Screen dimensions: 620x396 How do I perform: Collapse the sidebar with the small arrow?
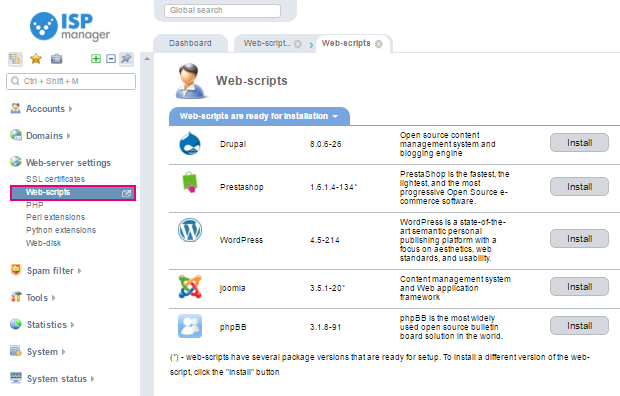click(147, 59)
